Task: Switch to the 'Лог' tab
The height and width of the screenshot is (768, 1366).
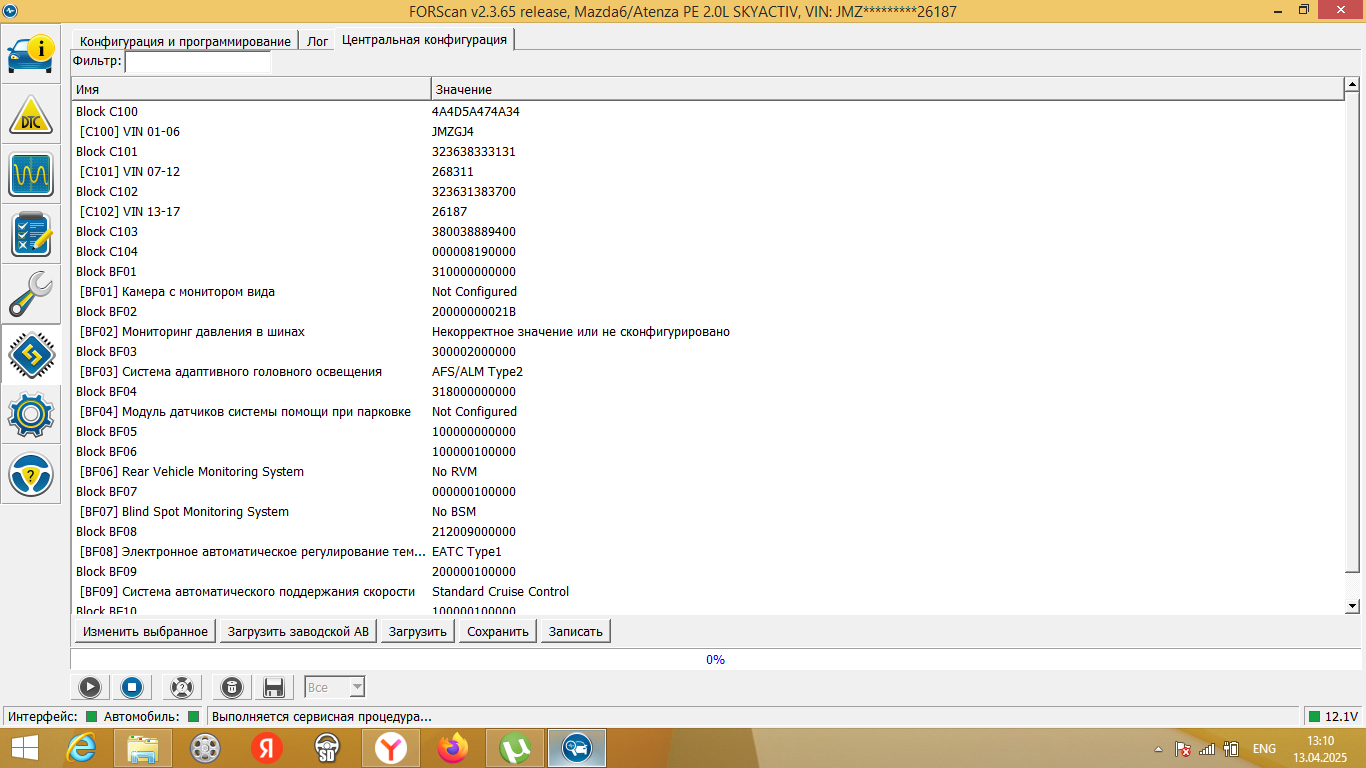Action: [317, 41]
